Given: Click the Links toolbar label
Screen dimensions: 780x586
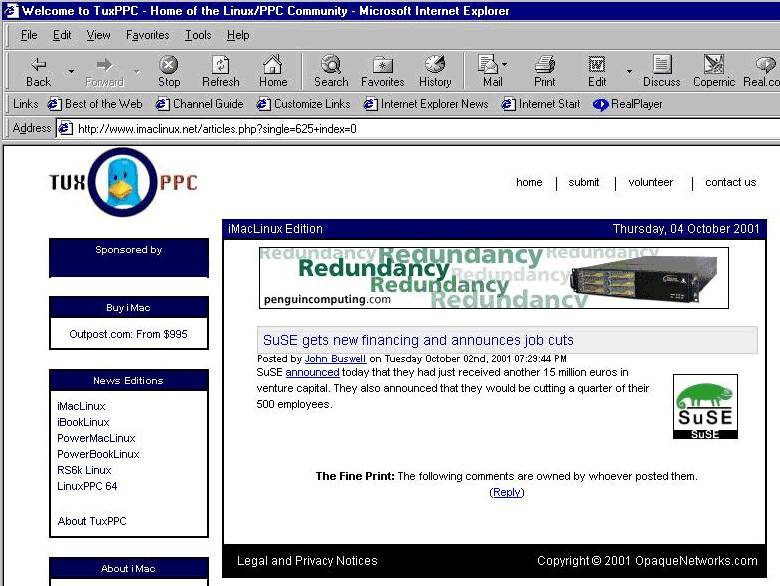Looking at the screenshot, I should [x=25, y=104].
